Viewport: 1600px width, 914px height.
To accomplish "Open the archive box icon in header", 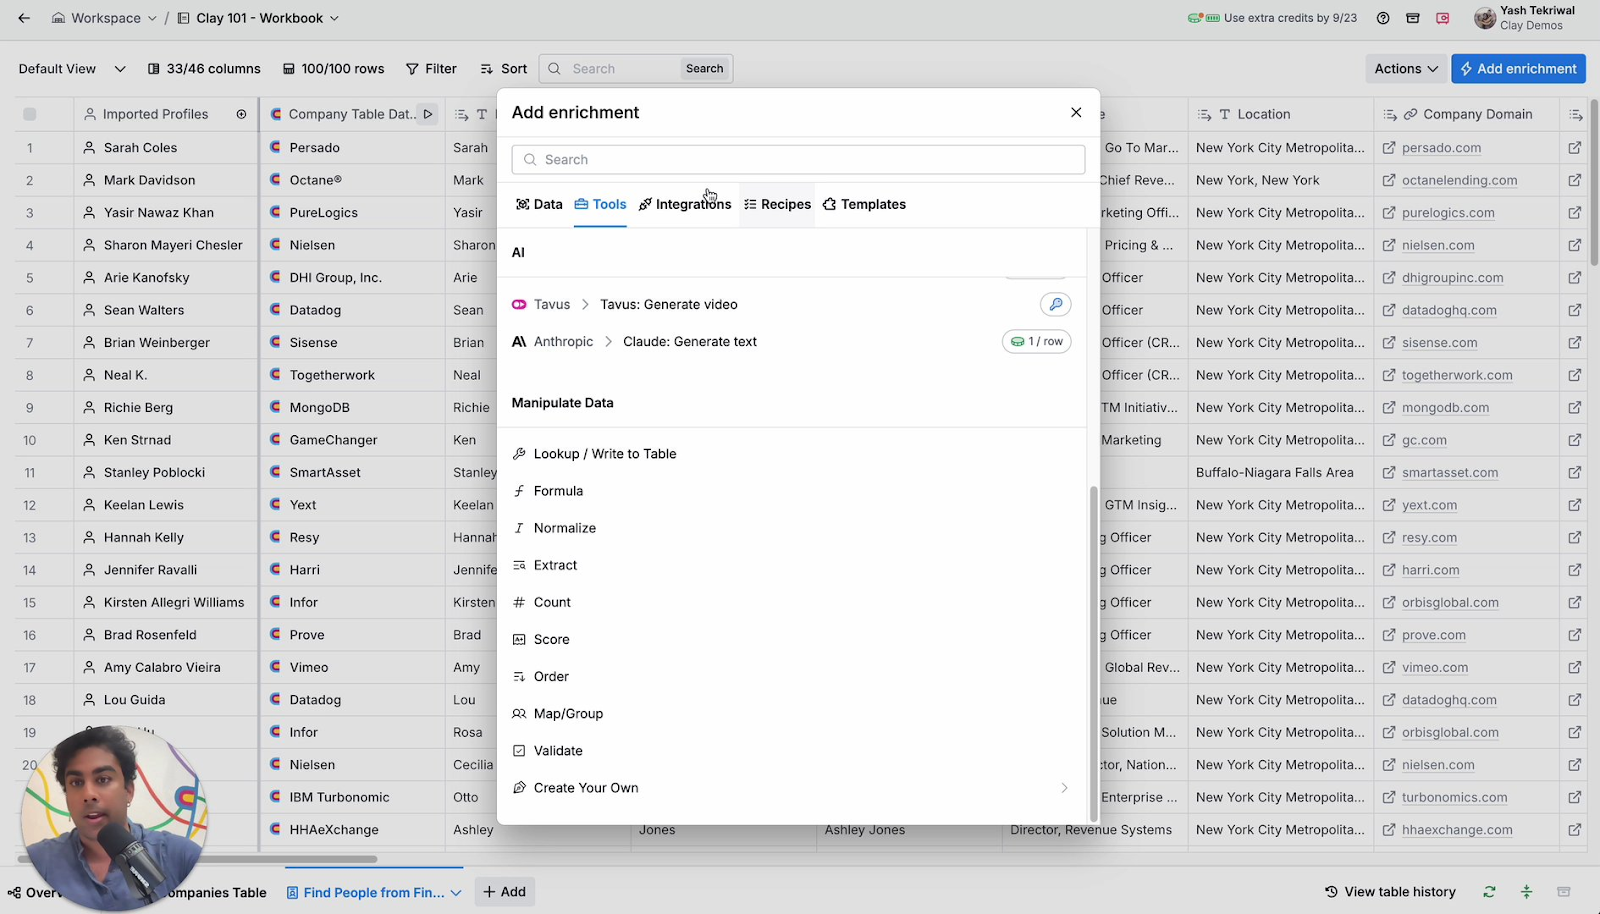I will click(x=1413, y=18).
